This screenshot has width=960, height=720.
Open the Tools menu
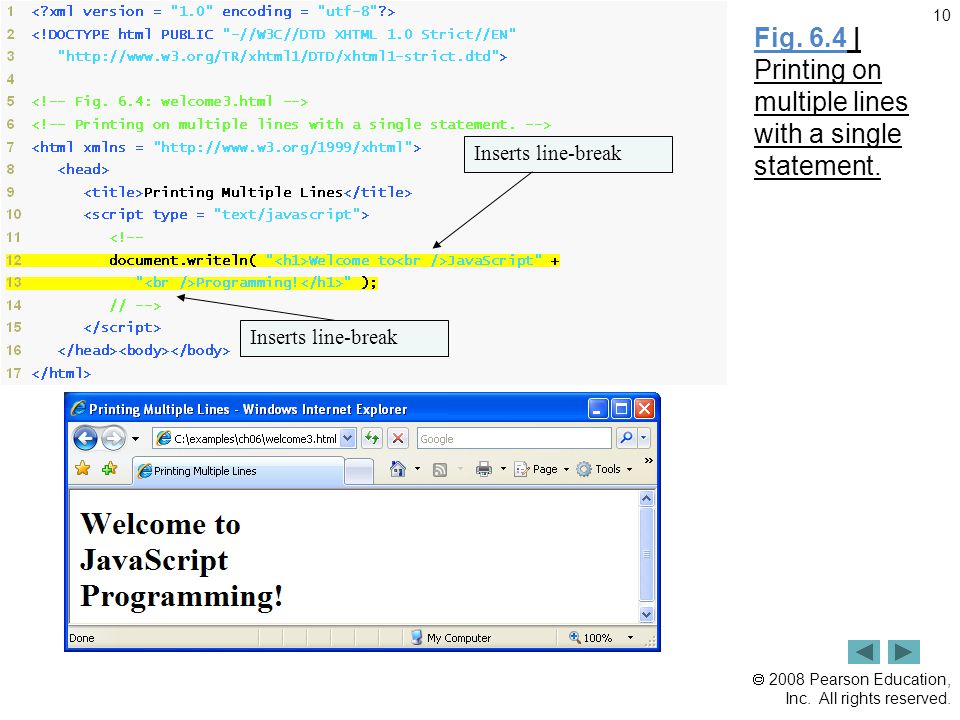point(605,469)
